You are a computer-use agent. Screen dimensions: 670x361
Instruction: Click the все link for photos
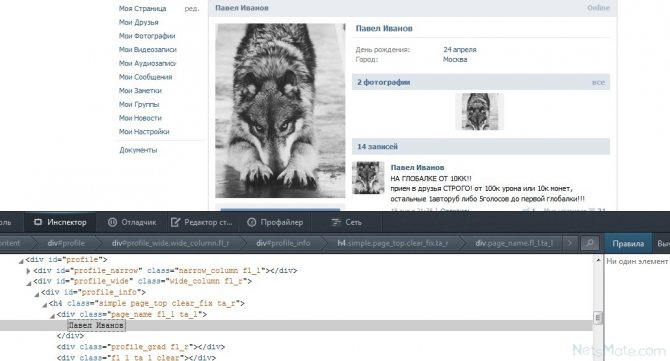click(x=598, y=82)
